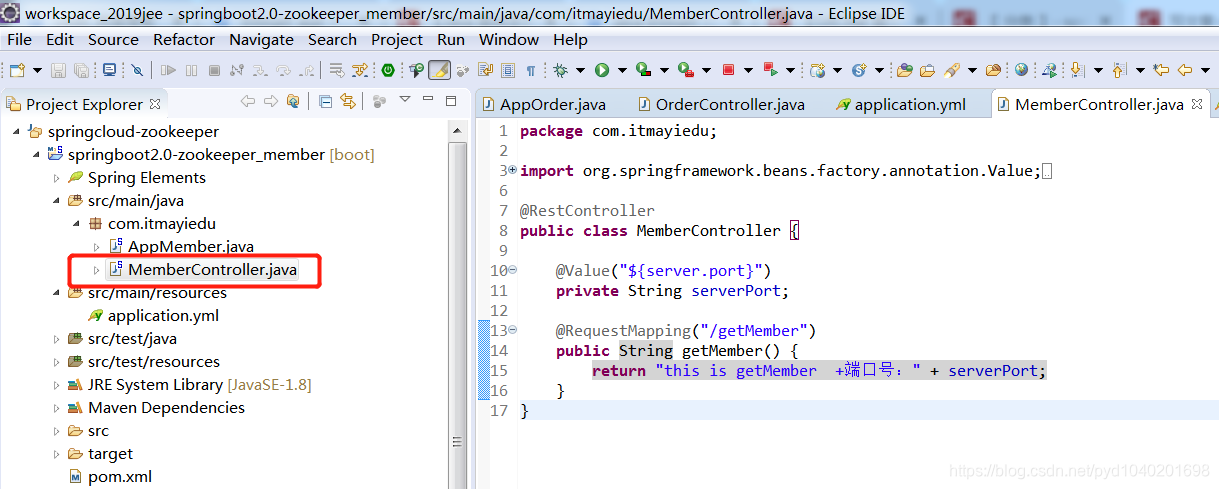Click the Step Return icon

point(307,70)
